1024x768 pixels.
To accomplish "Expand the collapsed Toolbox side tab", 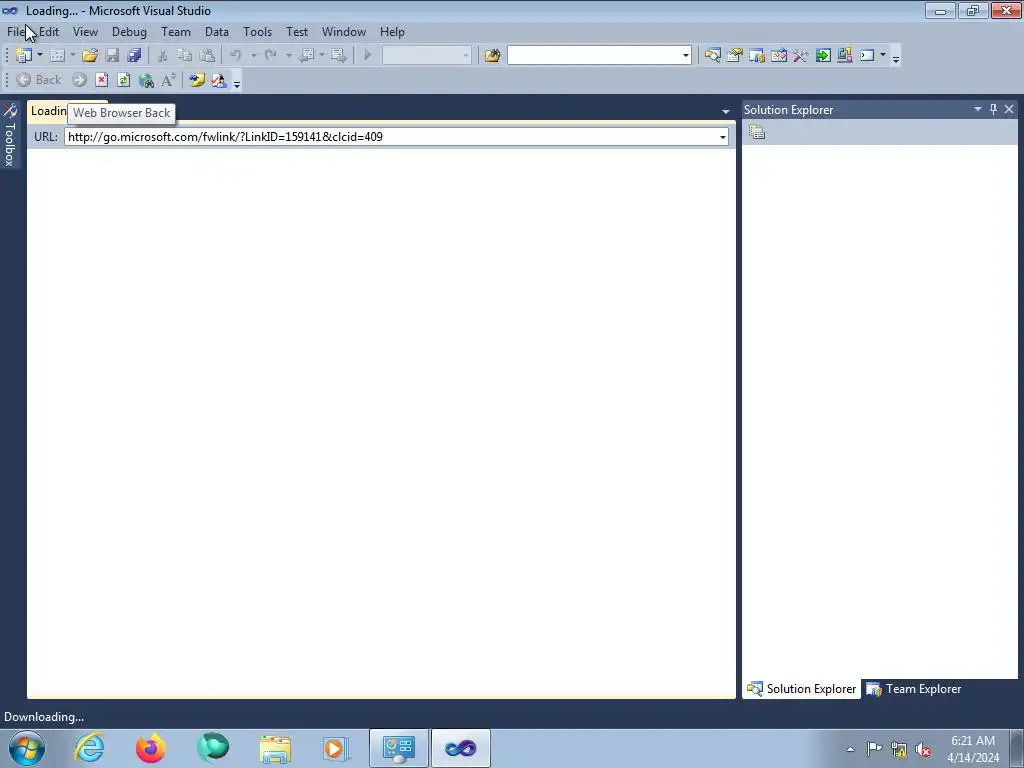I will (10, 135).
